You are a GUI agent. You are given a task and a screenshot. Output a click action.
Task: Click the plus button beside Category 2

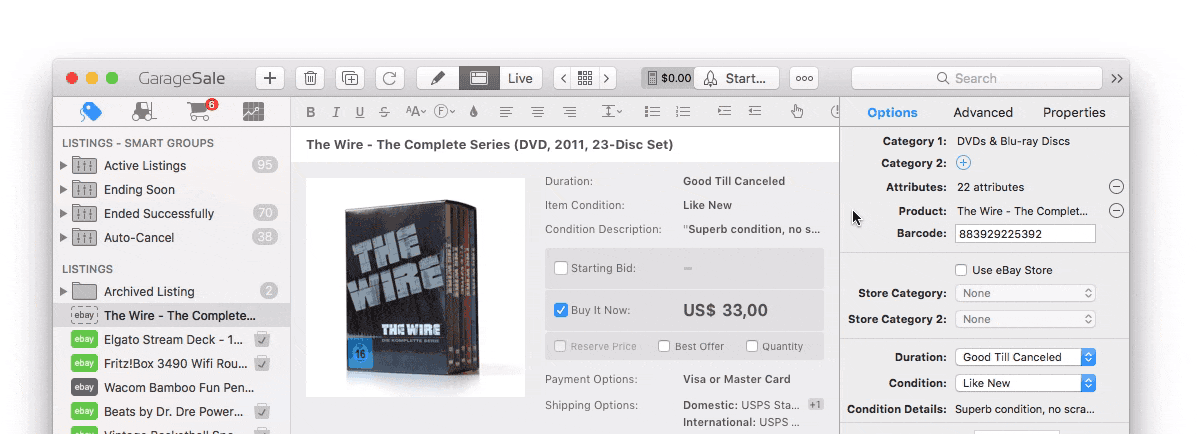pyautogui.click(x=963, y=163)
